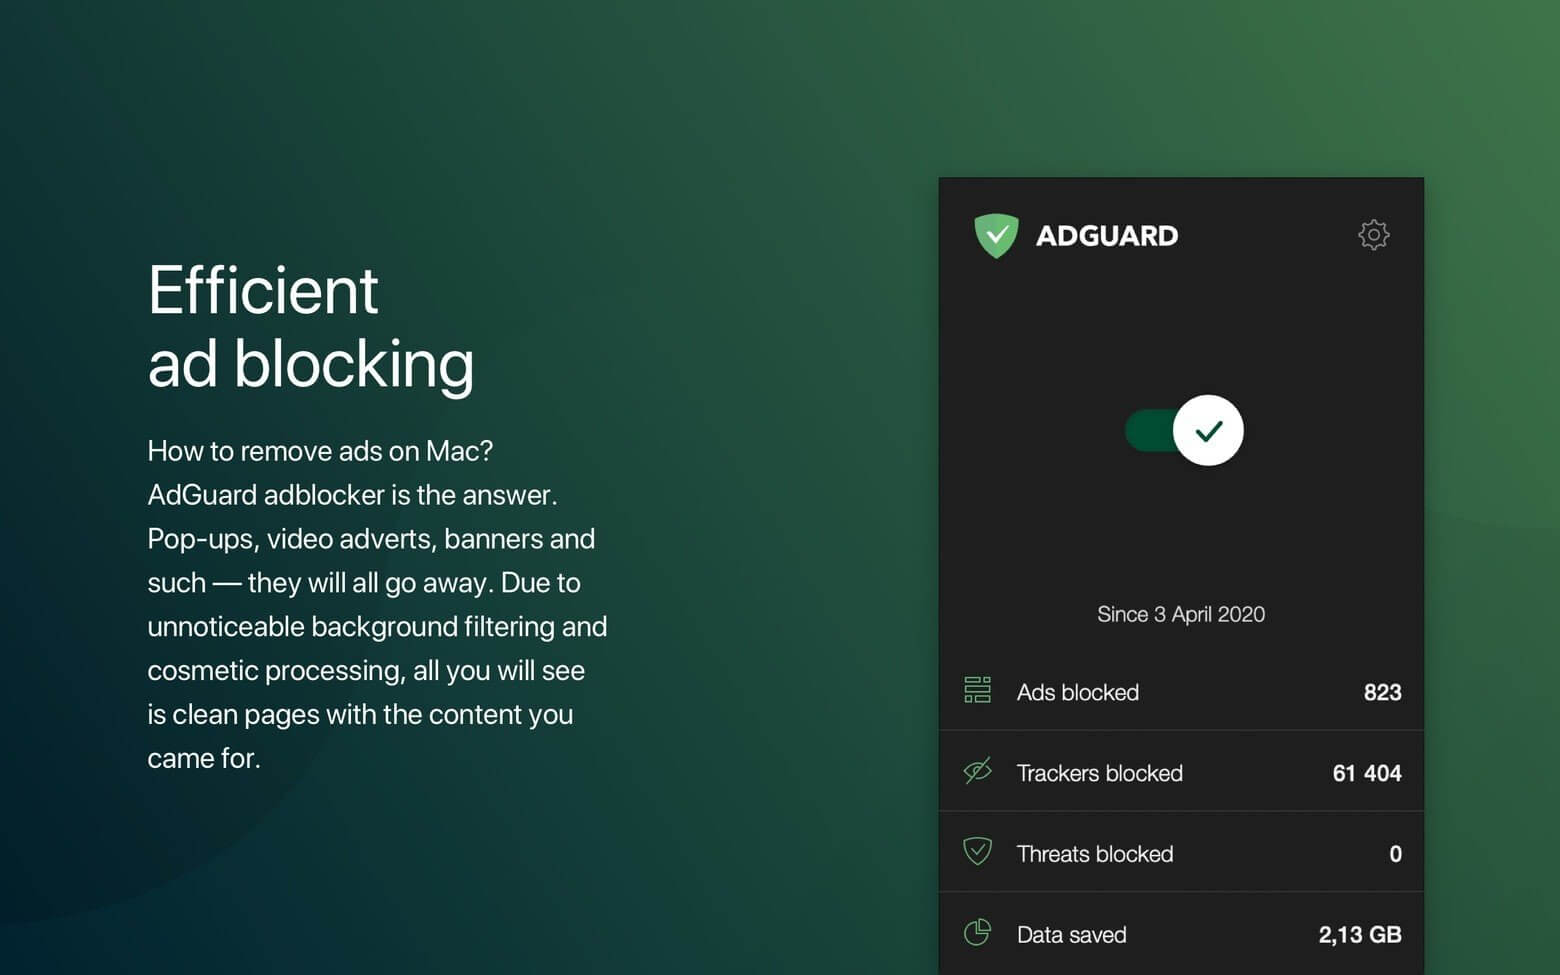Select the Trackers blocked crossed-eye icon

point(977,771)
